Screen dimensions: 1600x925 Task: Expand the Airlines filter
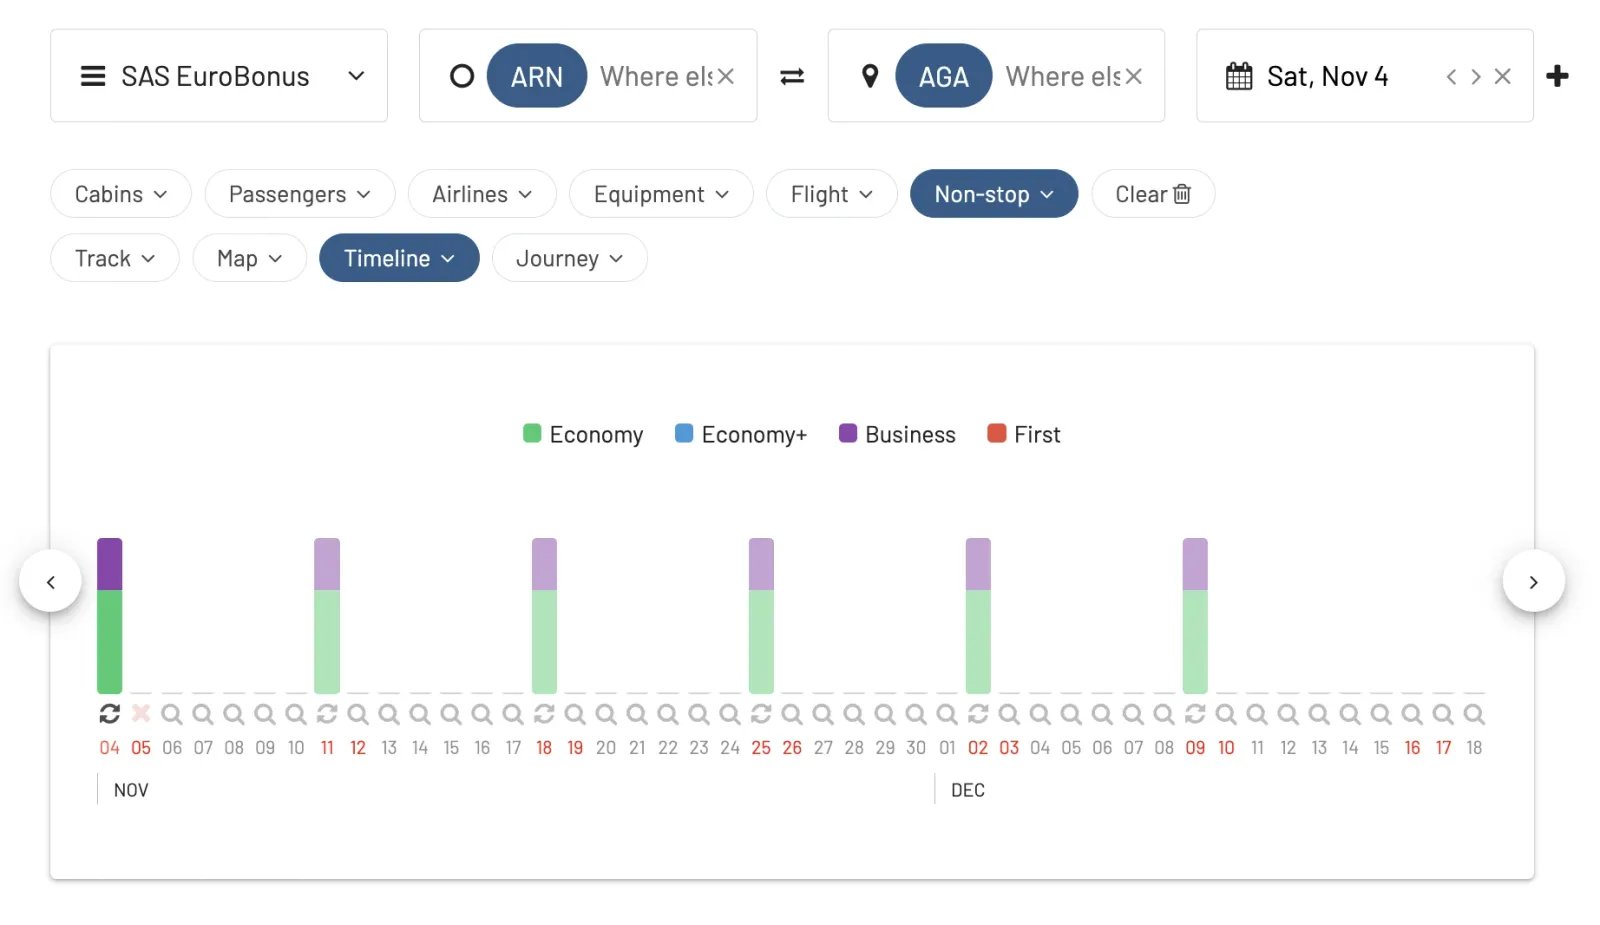click(x=482, y=194)
